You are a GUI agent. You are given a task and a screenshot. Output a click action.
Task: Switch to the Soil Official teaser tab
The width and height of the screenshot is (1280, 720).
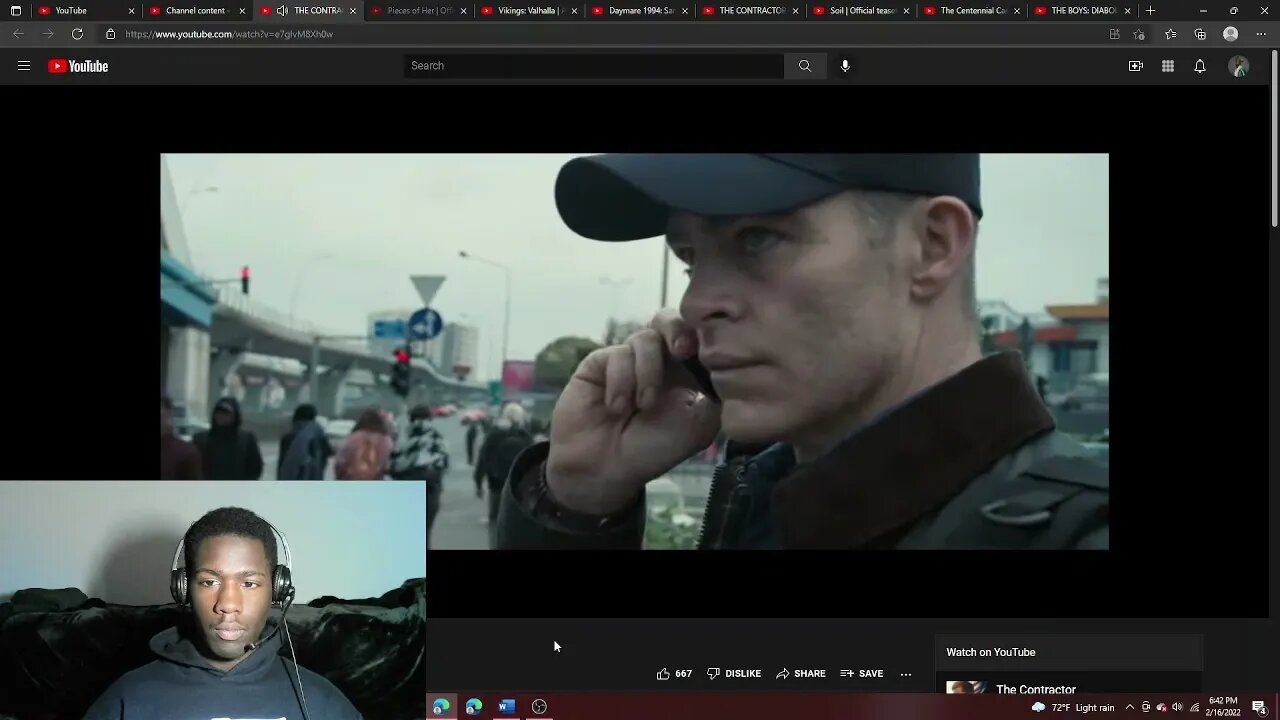point(861,10)
